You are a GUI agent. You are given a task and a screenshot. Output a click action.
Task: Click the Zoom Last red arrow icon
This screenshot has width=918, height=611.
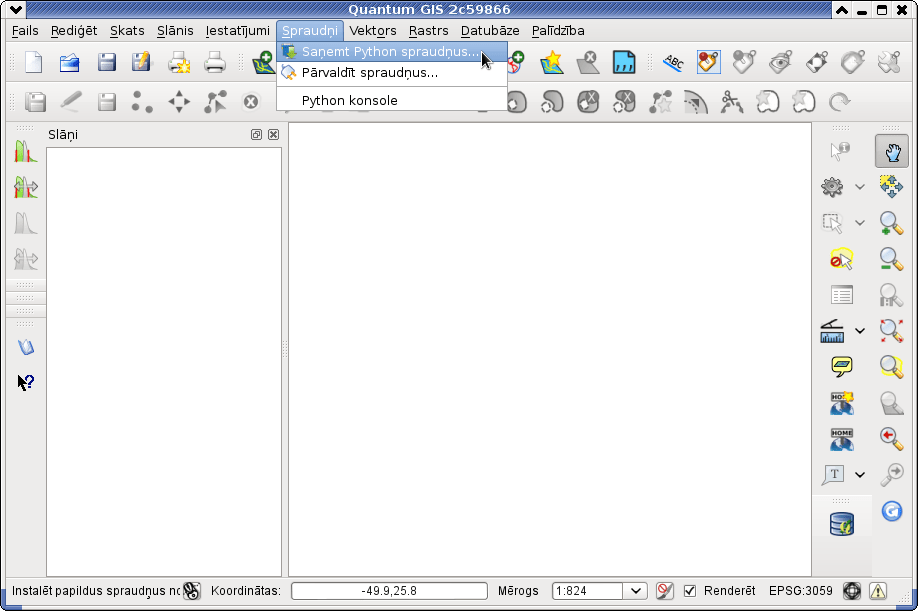click(x=892, y=438)
